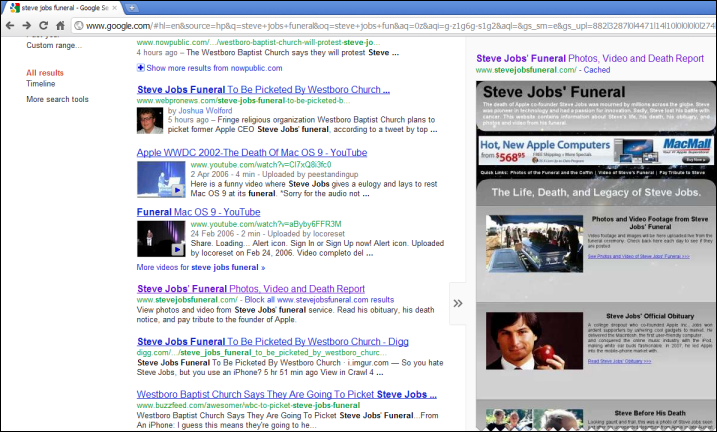Expand 'More search tools'
The image size is (717, 432).
[x=57, y=99]
